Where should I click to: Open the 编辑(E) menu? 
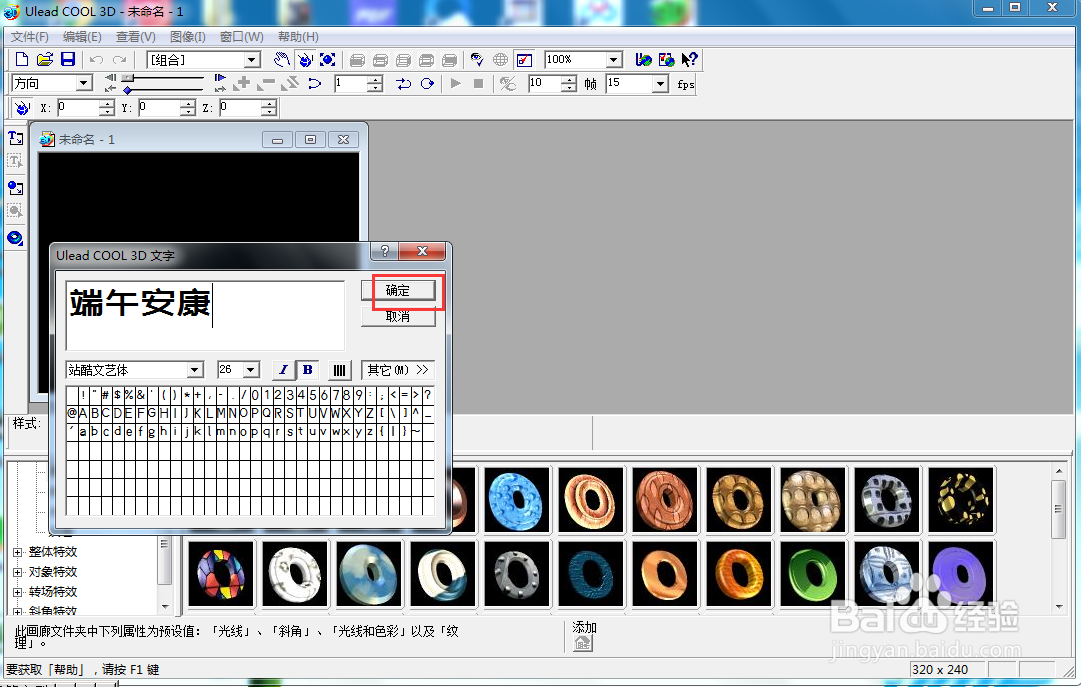tap(82, 37)
